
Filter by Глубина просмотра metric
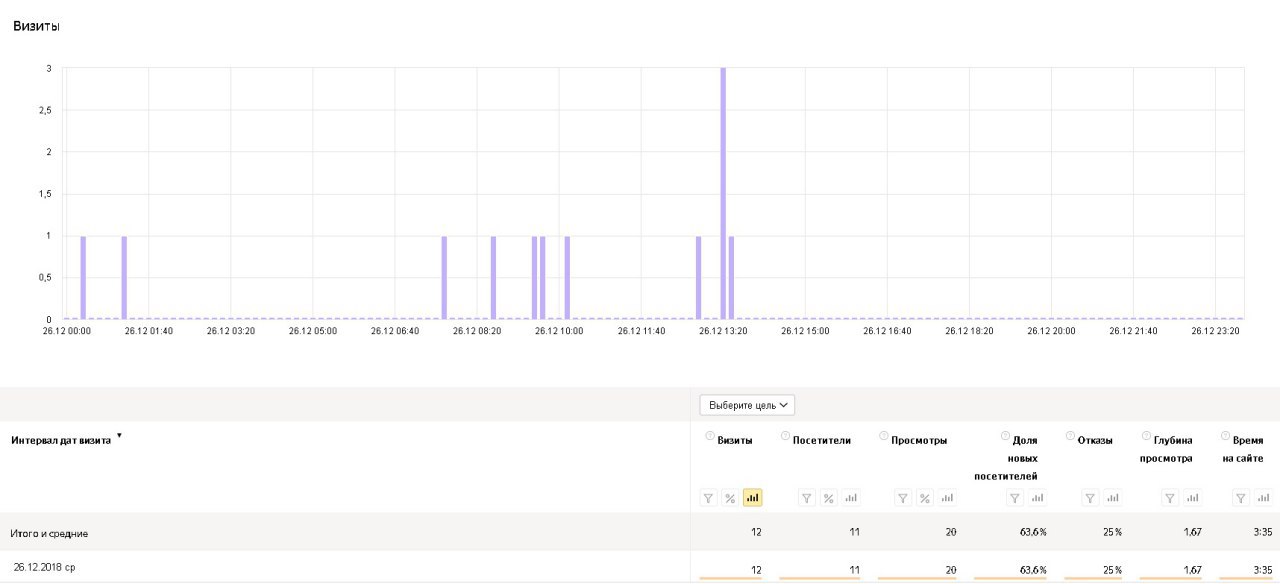click(x=1170, y=498)
